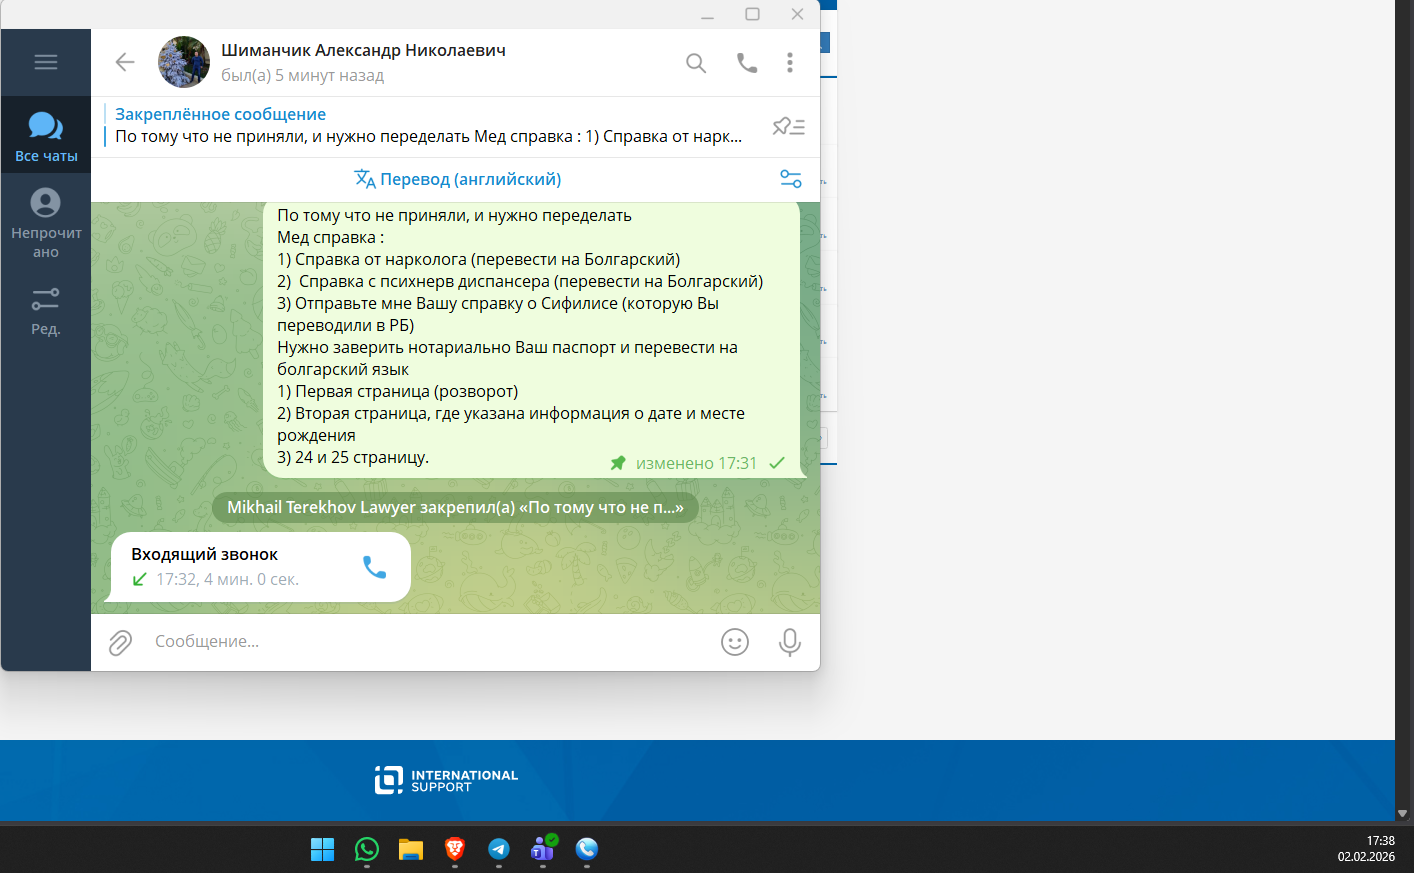The image size is (1414, 873).
Task: Click the Входящий звонок call title
Action: pos(204,554)
